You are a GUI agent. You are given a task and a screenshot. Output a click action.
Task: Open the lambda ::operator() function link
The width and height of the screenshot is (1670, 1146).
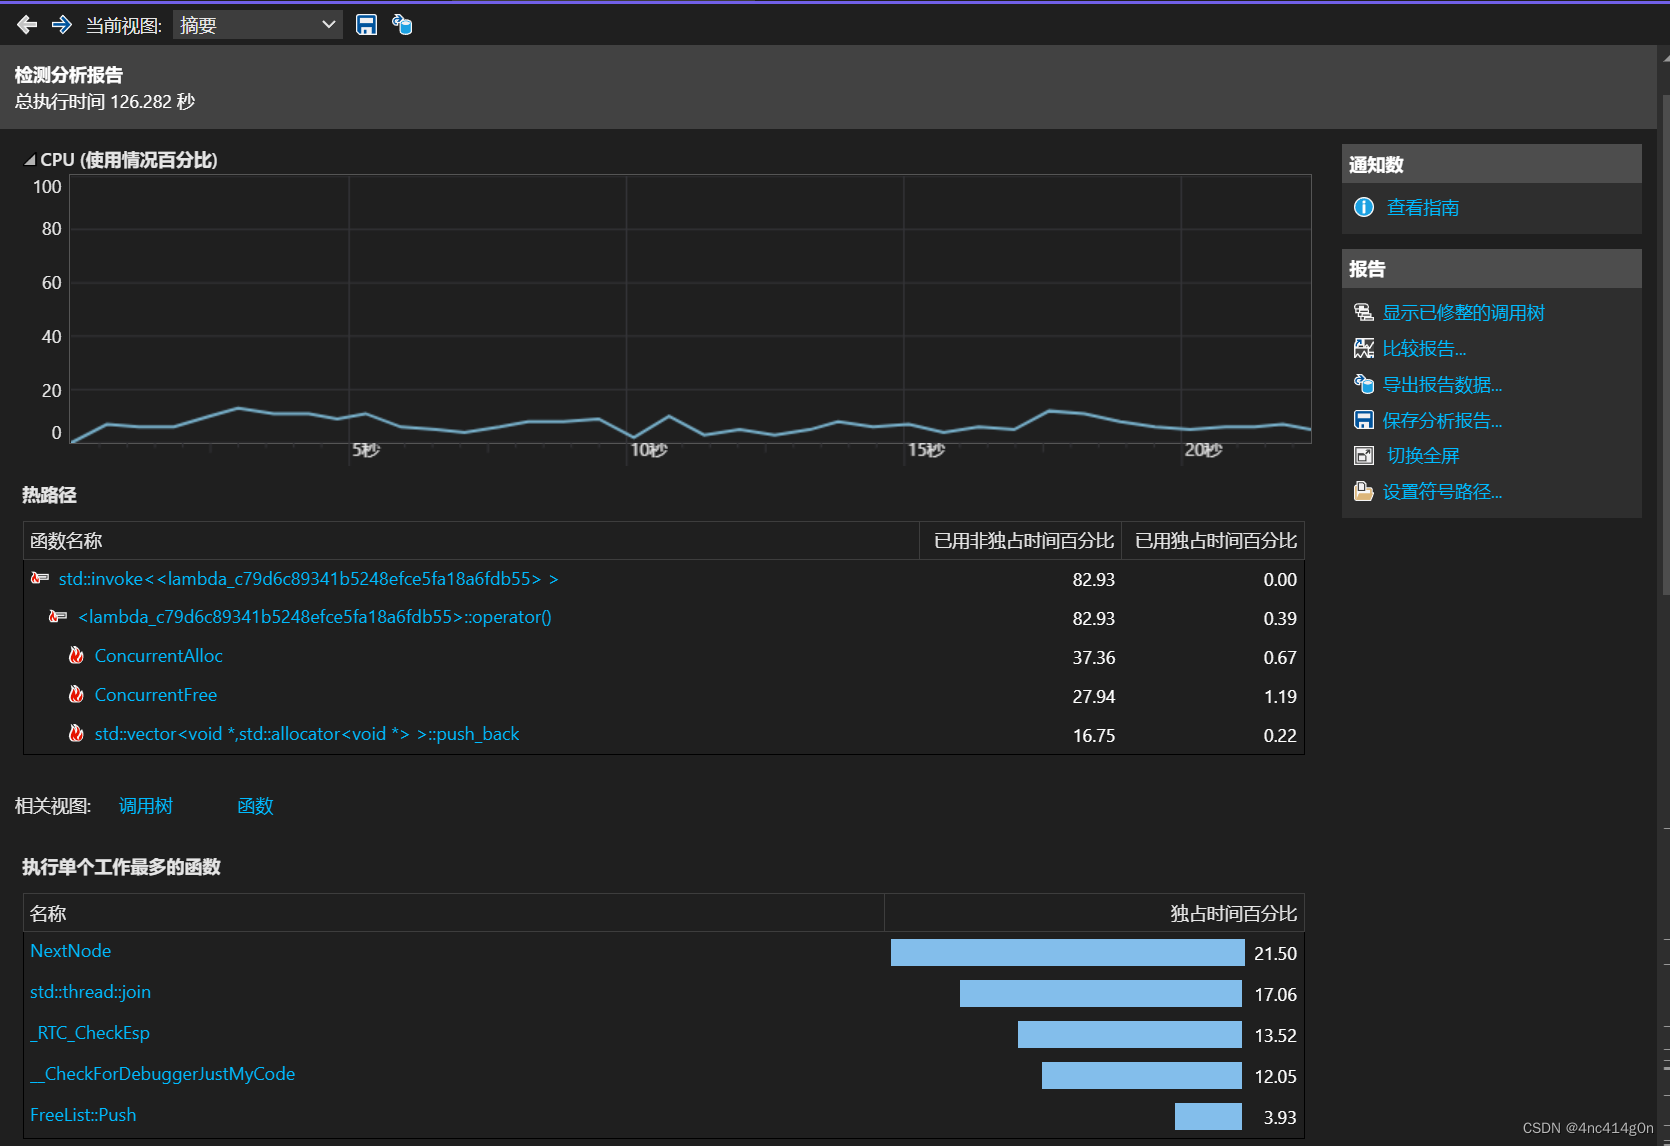click(x=315, y=617)
